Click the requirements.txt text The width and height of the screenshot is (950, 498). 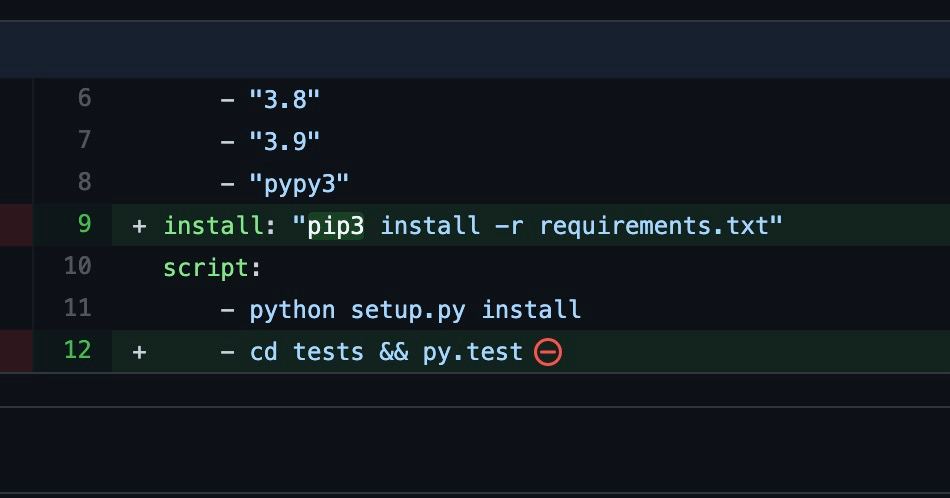pos(654,226)
